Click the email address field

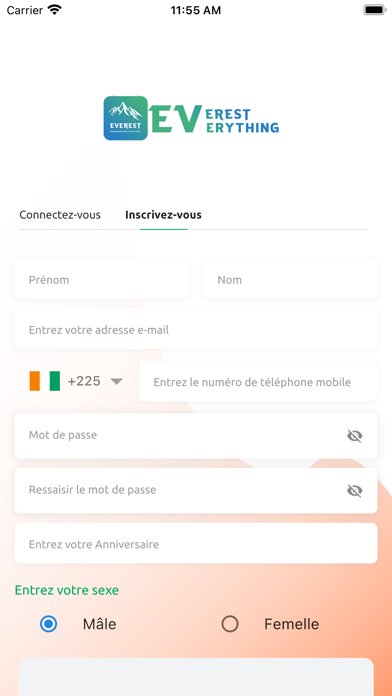tap(196, 329)
